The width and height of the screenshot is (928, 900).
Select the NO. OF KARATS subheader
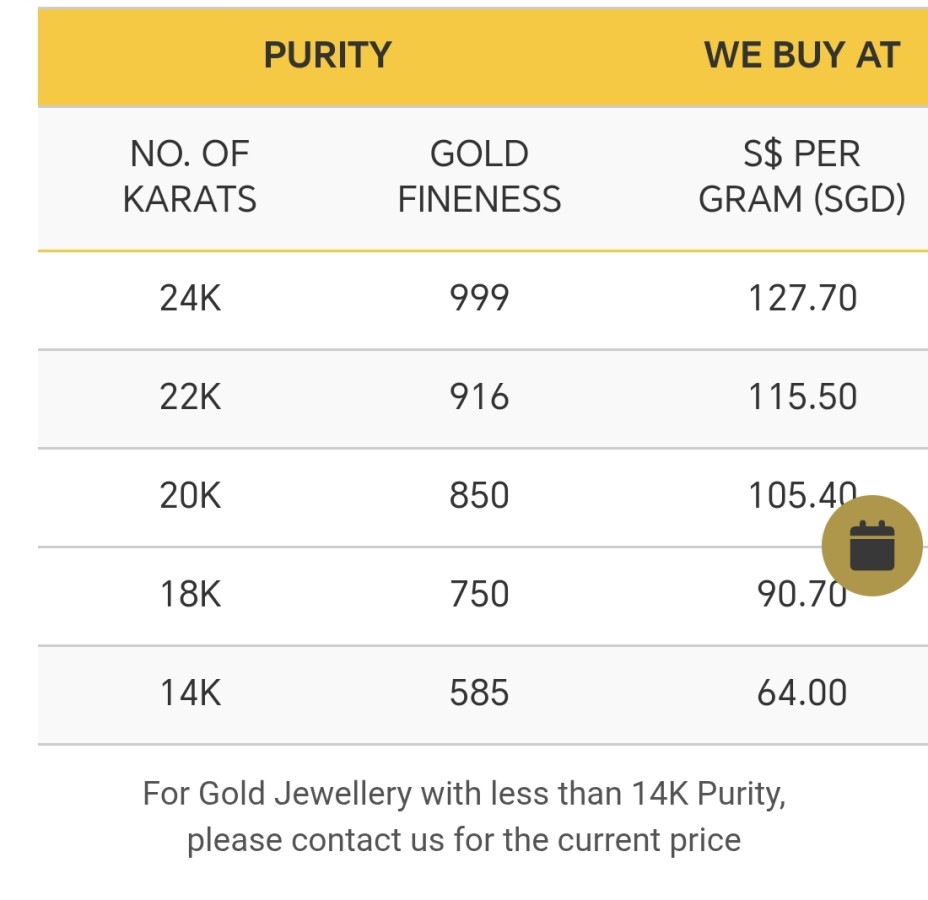click(x=190, y=177)
